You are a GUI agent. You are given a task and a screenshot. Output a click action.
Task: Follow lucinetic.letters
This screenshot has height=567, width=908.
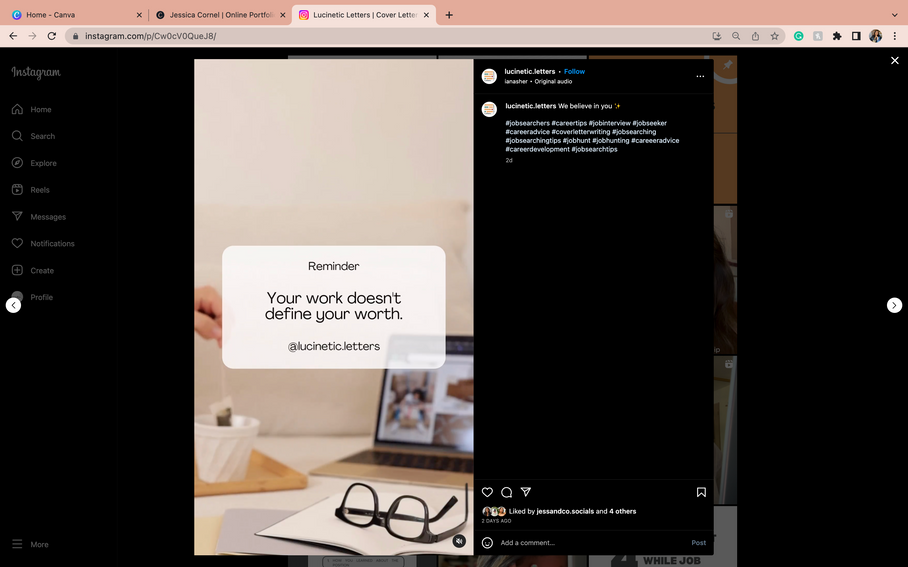pos(574,72)
